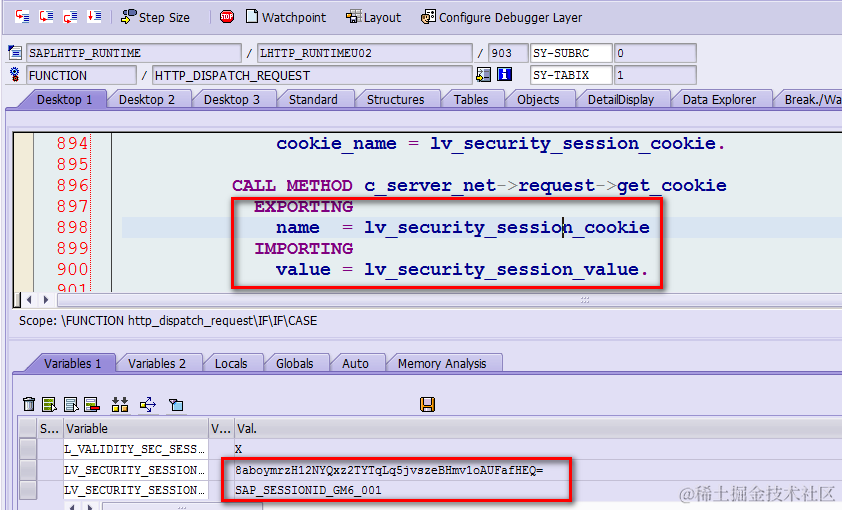Screen dimensions: 842x510
Task: Select row button for SAP_SESSIONID_GM6_001 row
Action: (27, 490)
